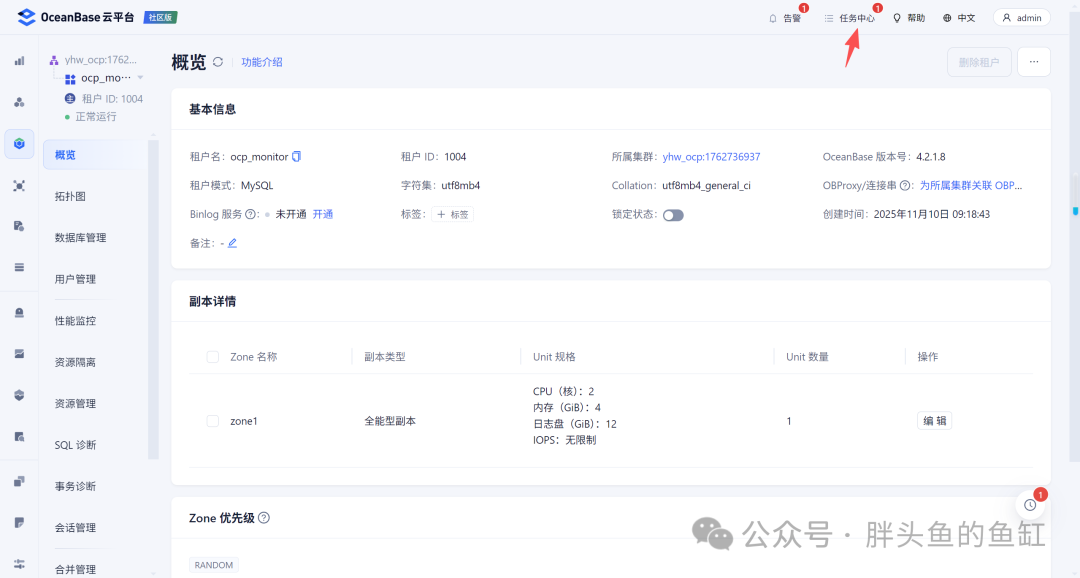Open the 中文 language selector

coord(959,18)
